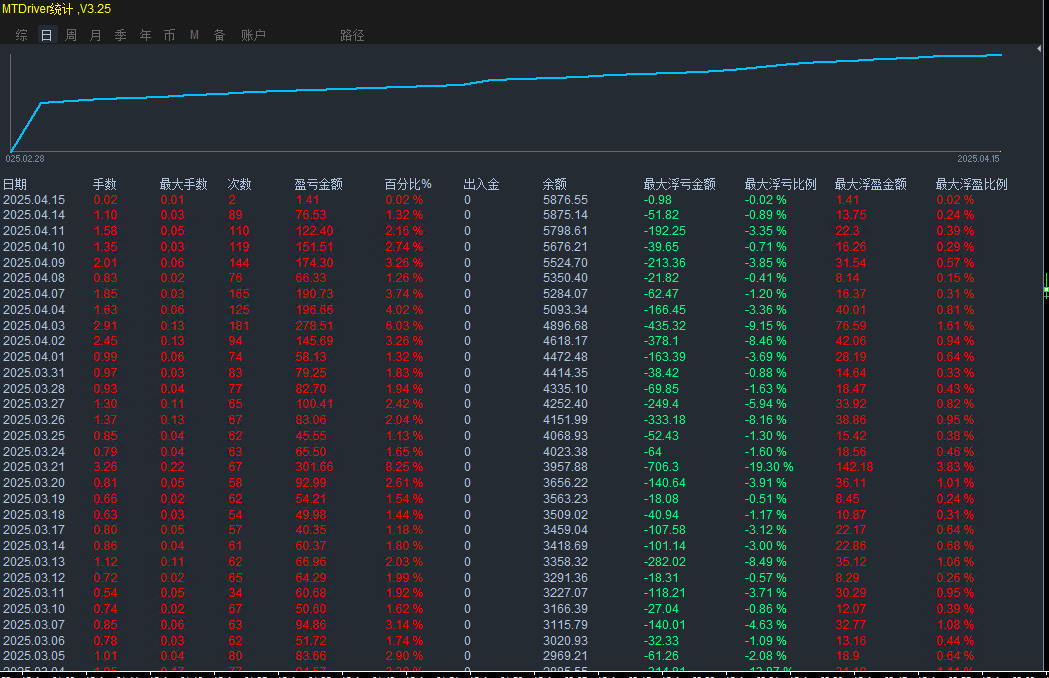Click the 次数 column header
The image size is (1049, 678).
click(239, 184)
